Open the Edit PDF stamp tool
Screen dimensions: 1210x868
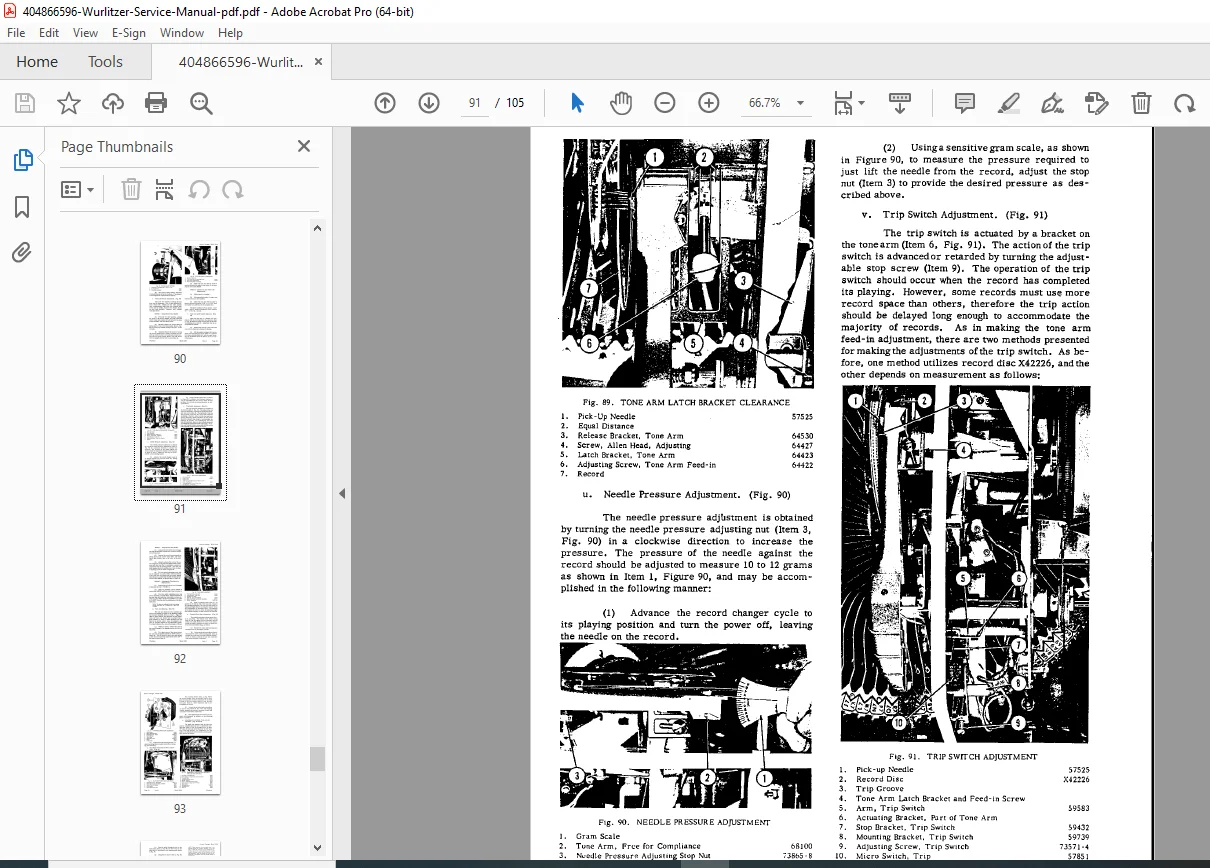[x=1097, y=103]
